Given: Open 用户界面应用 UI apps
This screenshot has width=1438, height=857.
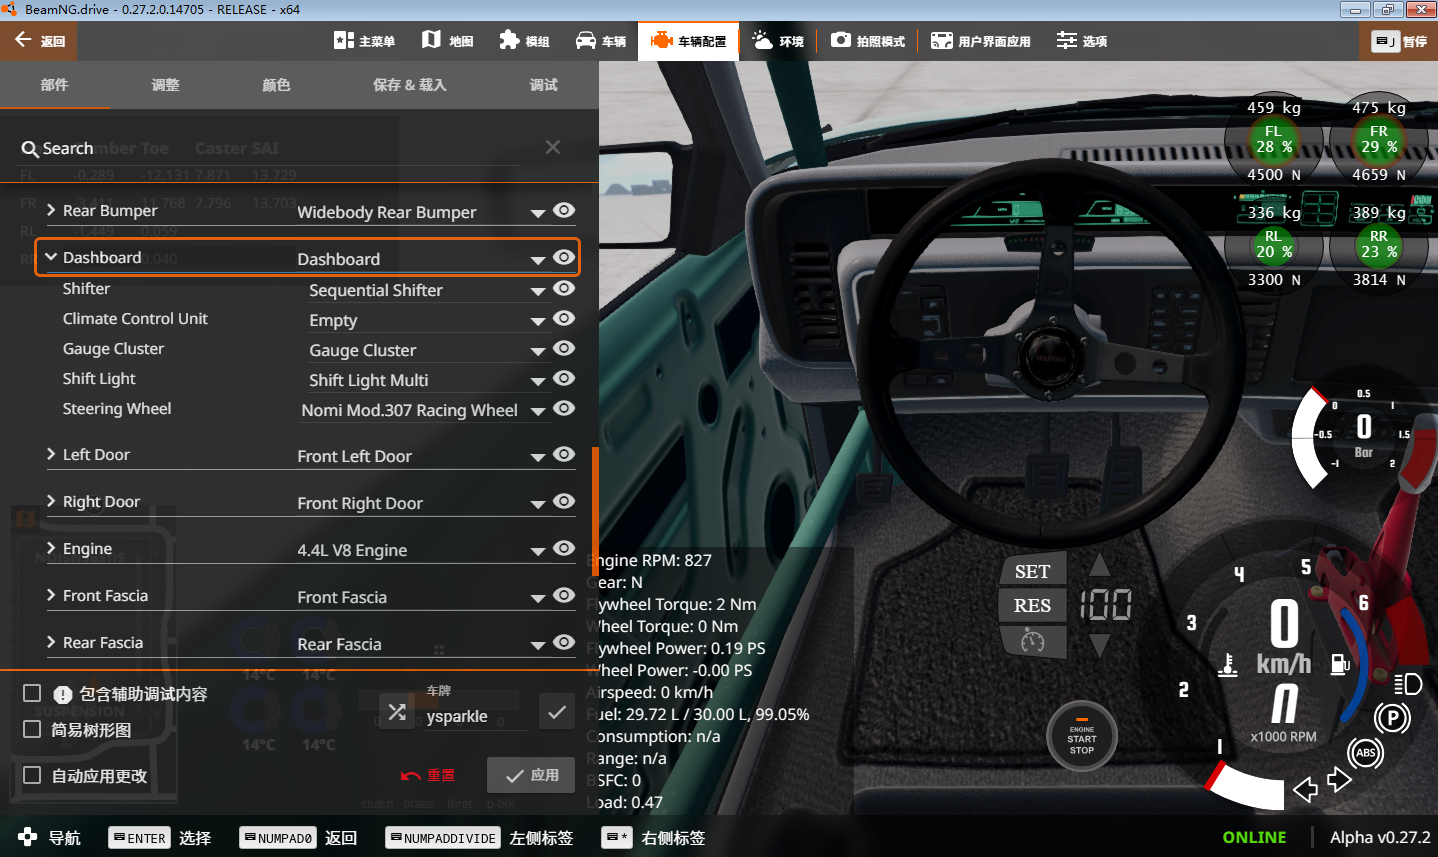Looking at the screenshot, I should point(980,40).
